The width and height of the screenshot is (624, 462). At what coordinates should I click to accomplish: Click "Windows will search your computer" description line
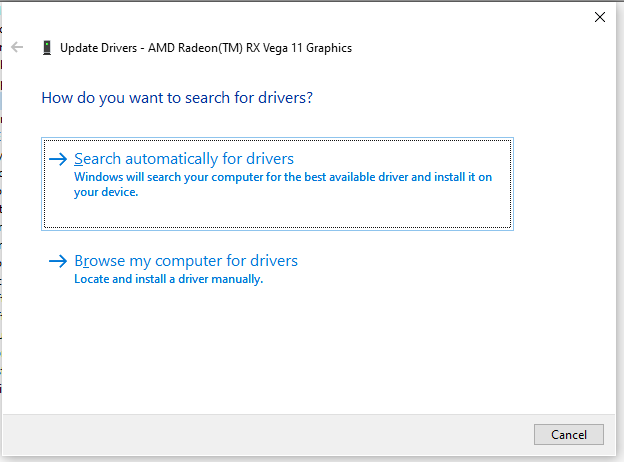coord(284,177)
